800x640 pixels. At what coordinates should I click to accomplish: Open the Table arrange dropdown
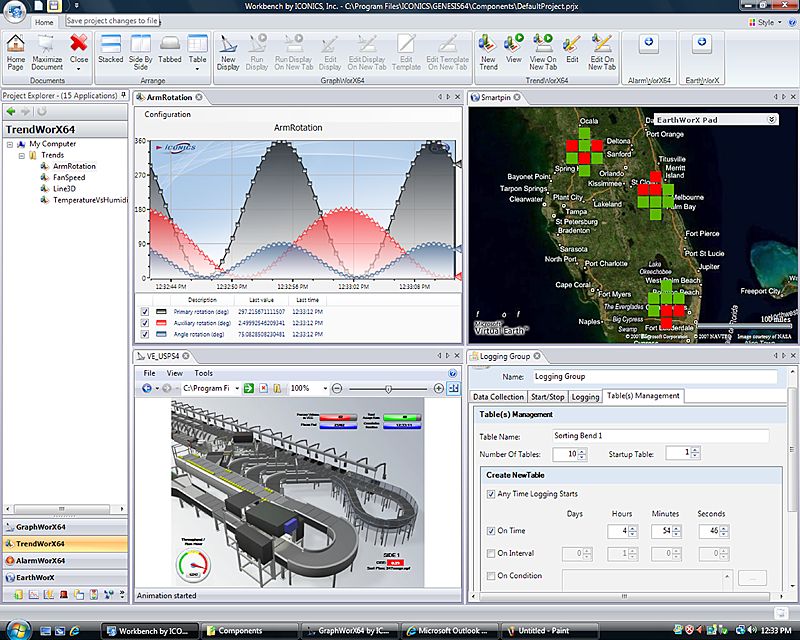[197, 68]
